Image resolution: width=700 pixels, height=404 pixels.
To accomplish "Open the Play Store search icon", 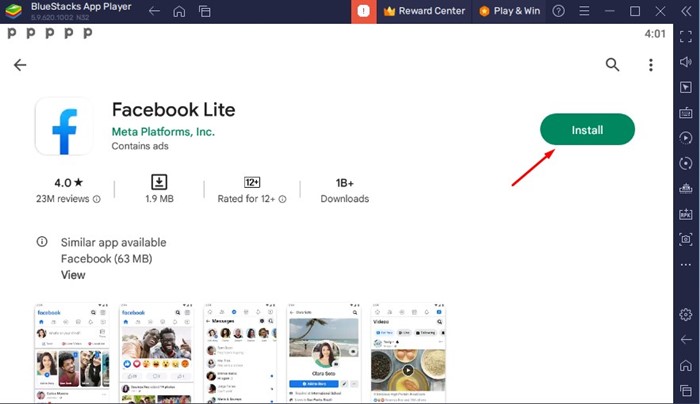I will tap(612, 65).
